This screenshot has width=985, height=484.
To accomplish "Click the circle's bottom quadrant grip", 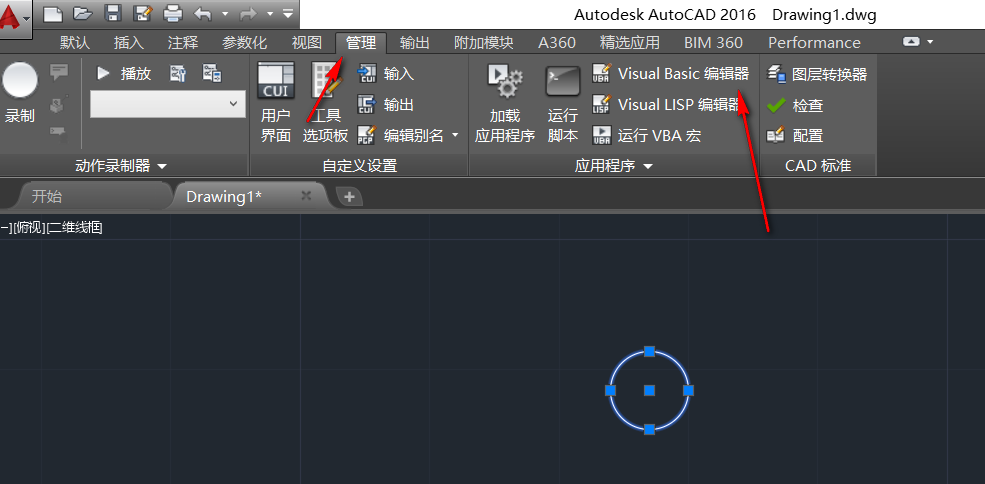I will [x=650, y=429].
